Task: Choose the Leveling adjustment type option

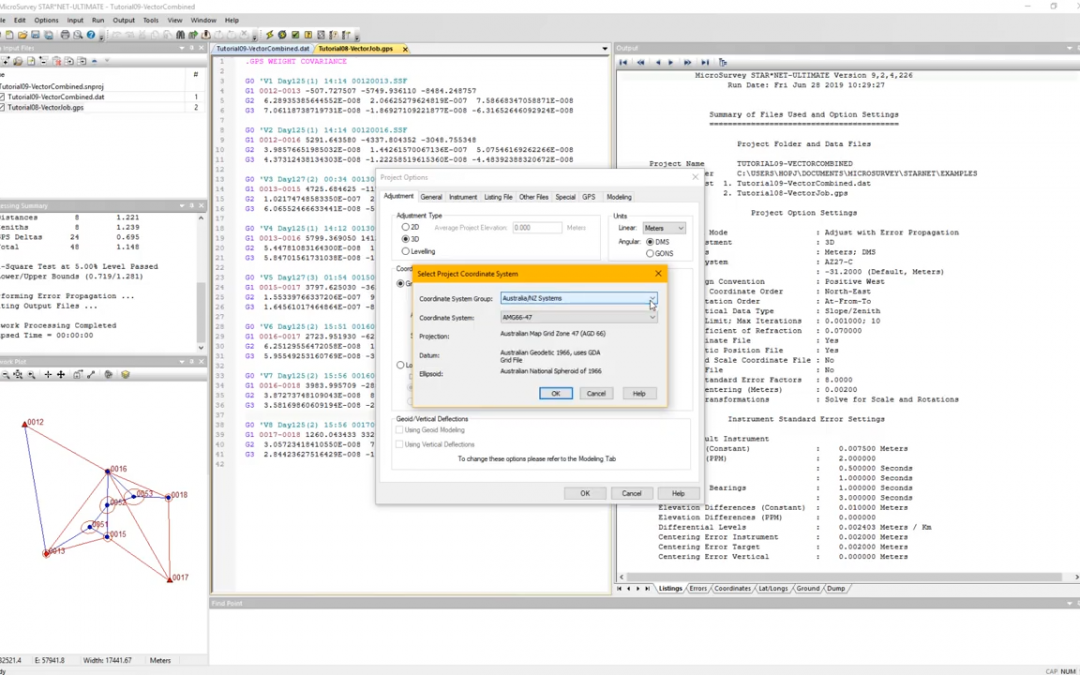Action: point(405,251)
